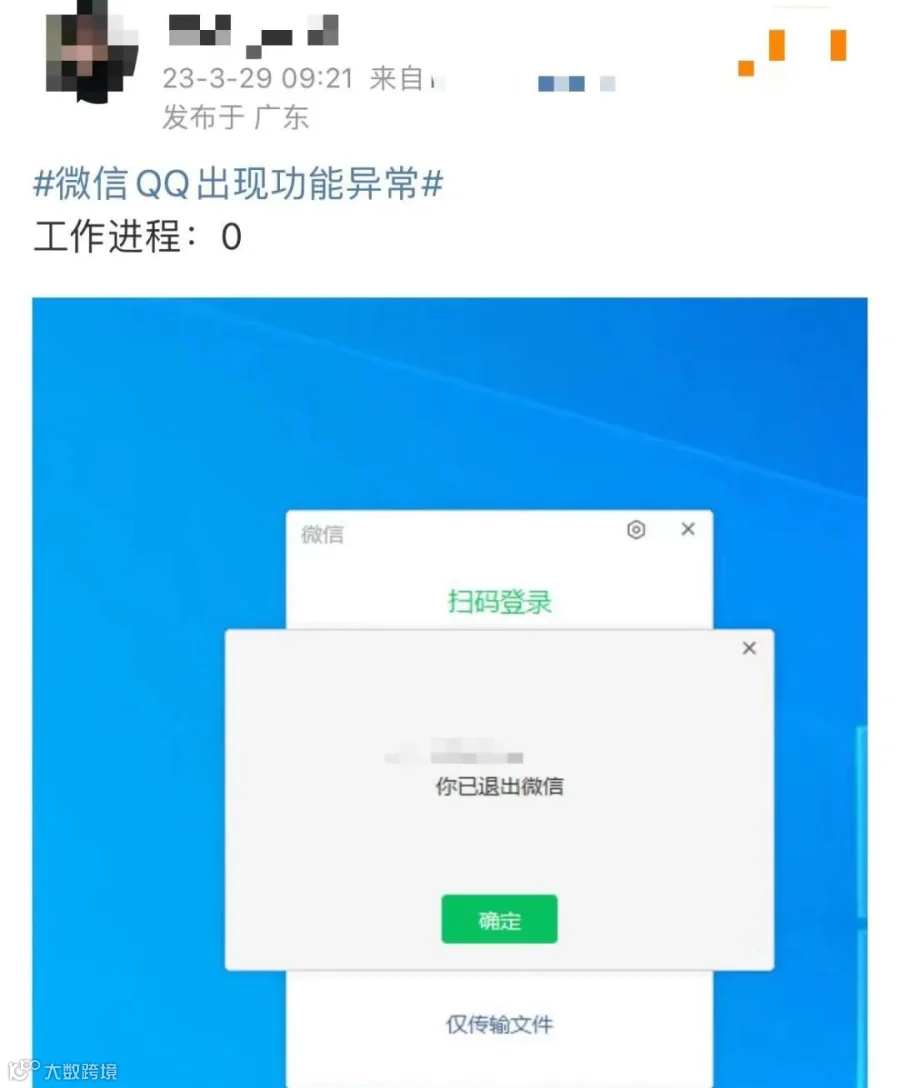Open the attached blue desktop photo

coord(450,692)
